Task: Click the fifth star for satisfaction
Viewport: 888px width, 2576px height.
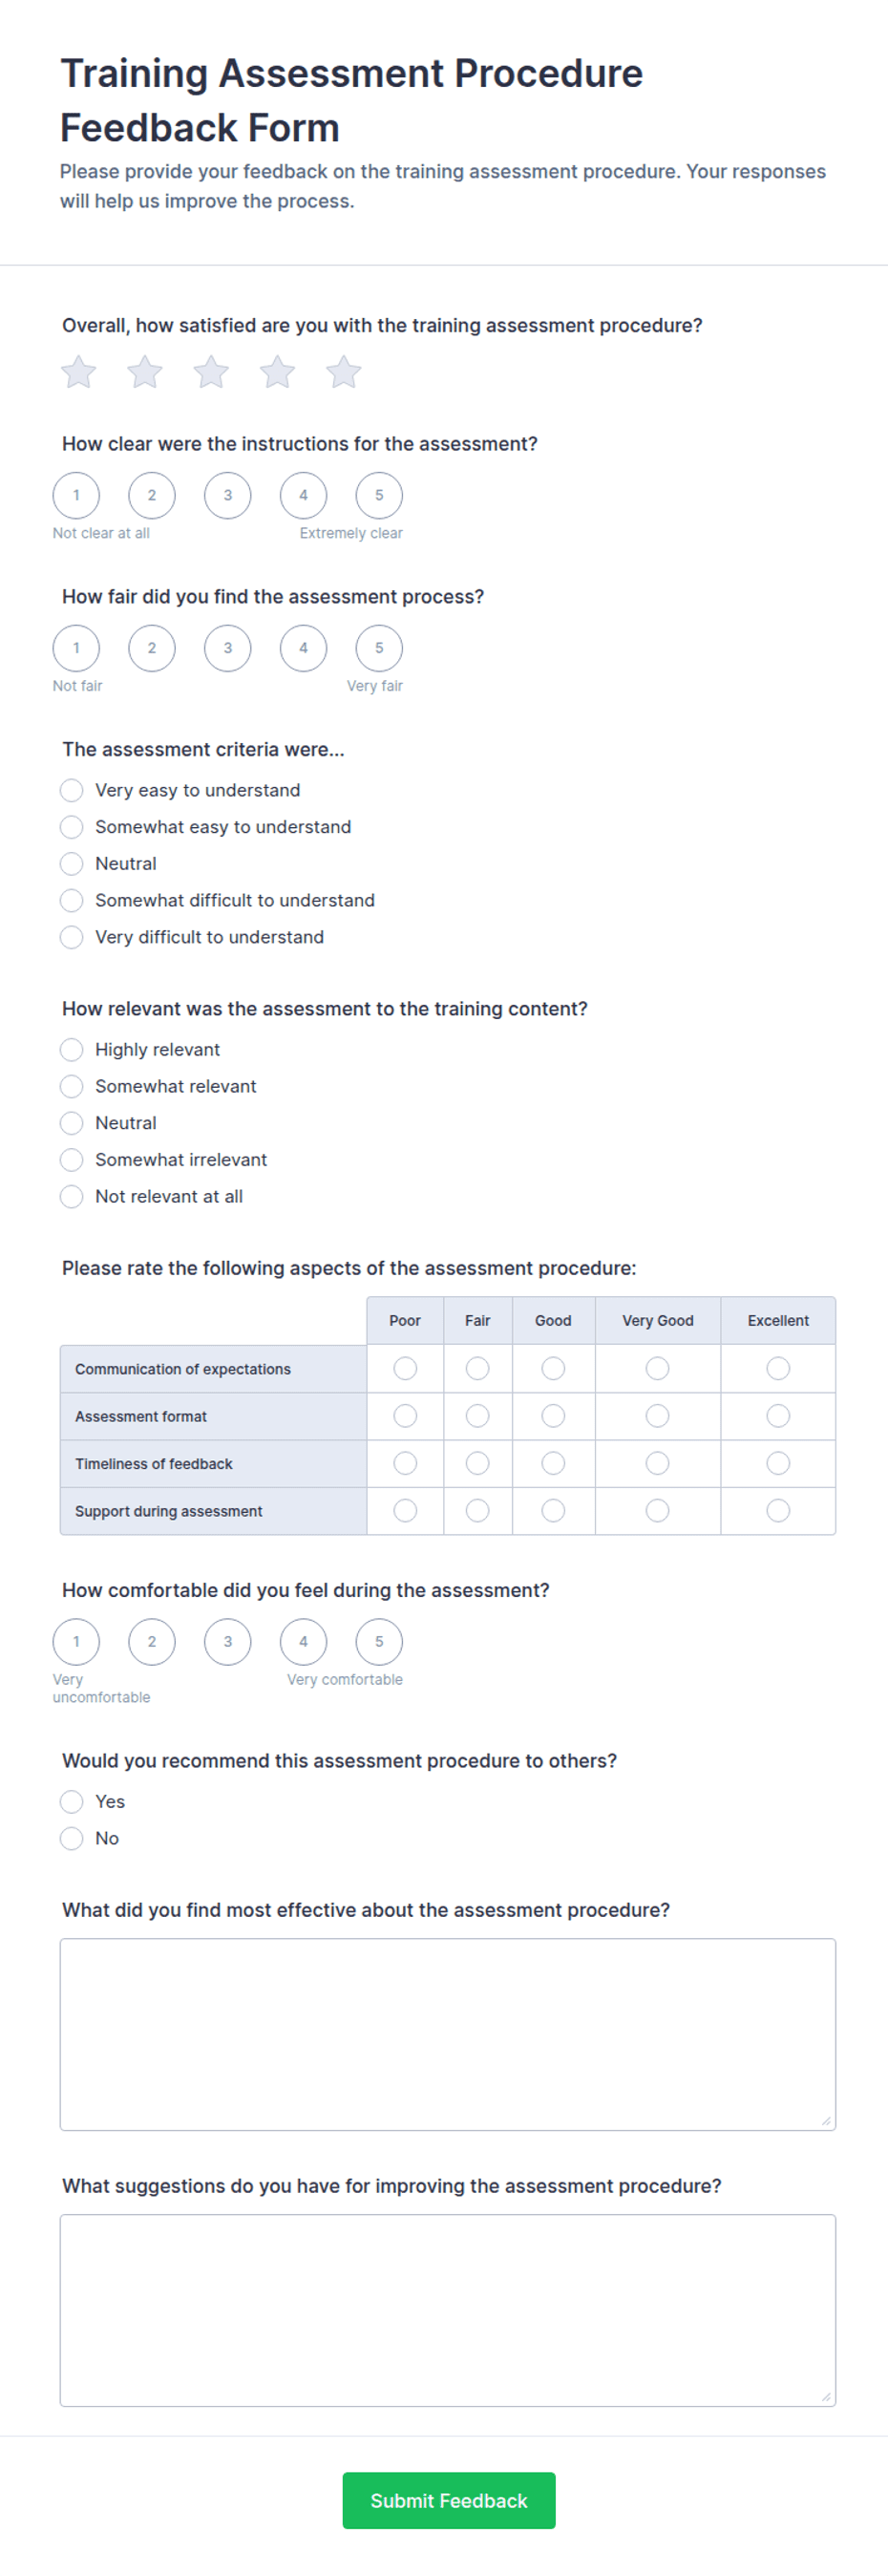Action: (x=343, y=372)
